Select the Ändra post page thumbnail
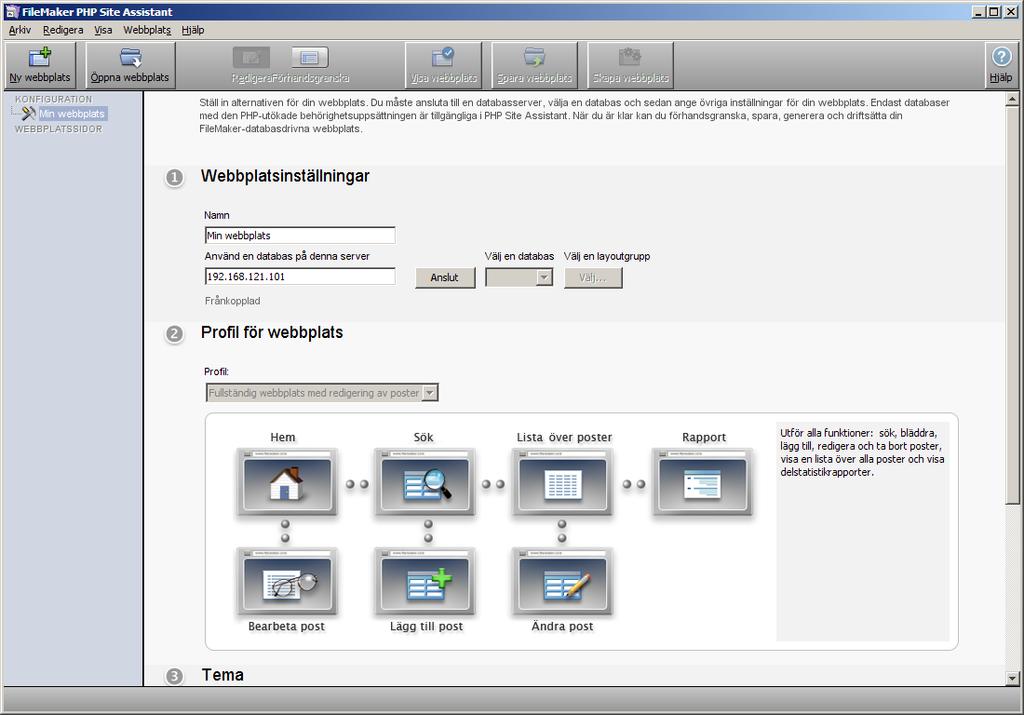This screenshot has height=715, width=1024. coord(562,582)
